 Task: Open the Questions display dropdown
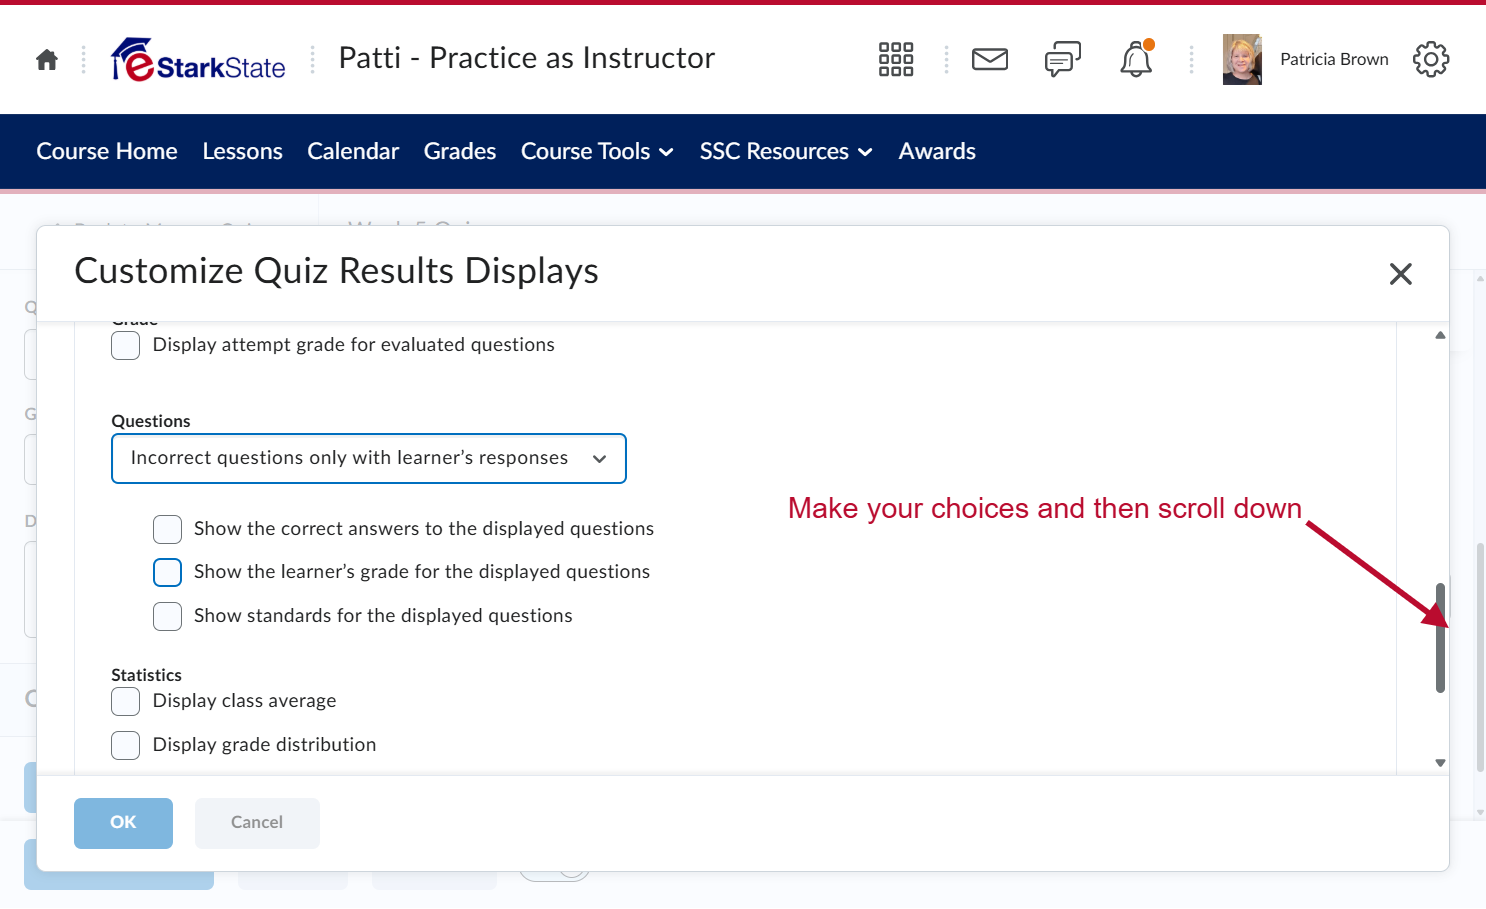point(369,458)
